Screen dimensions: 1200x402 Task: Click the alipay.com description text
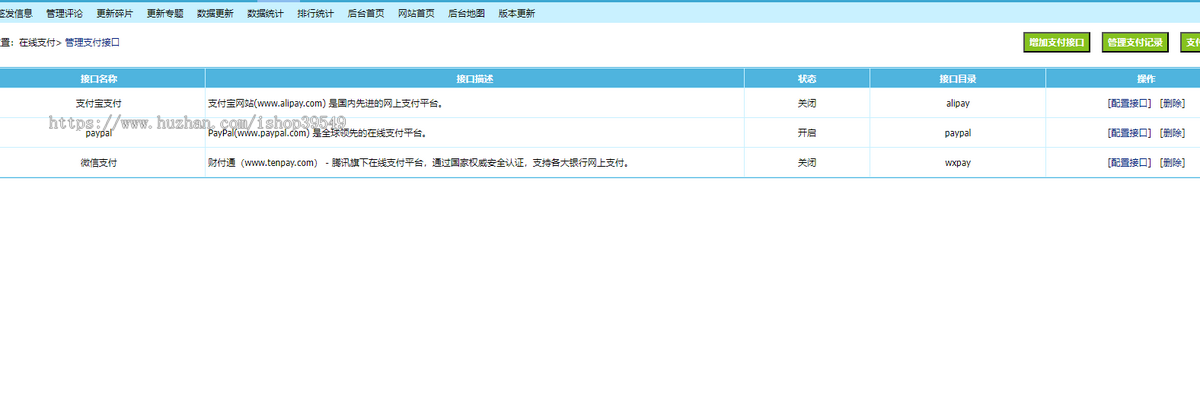coord(325,103)
